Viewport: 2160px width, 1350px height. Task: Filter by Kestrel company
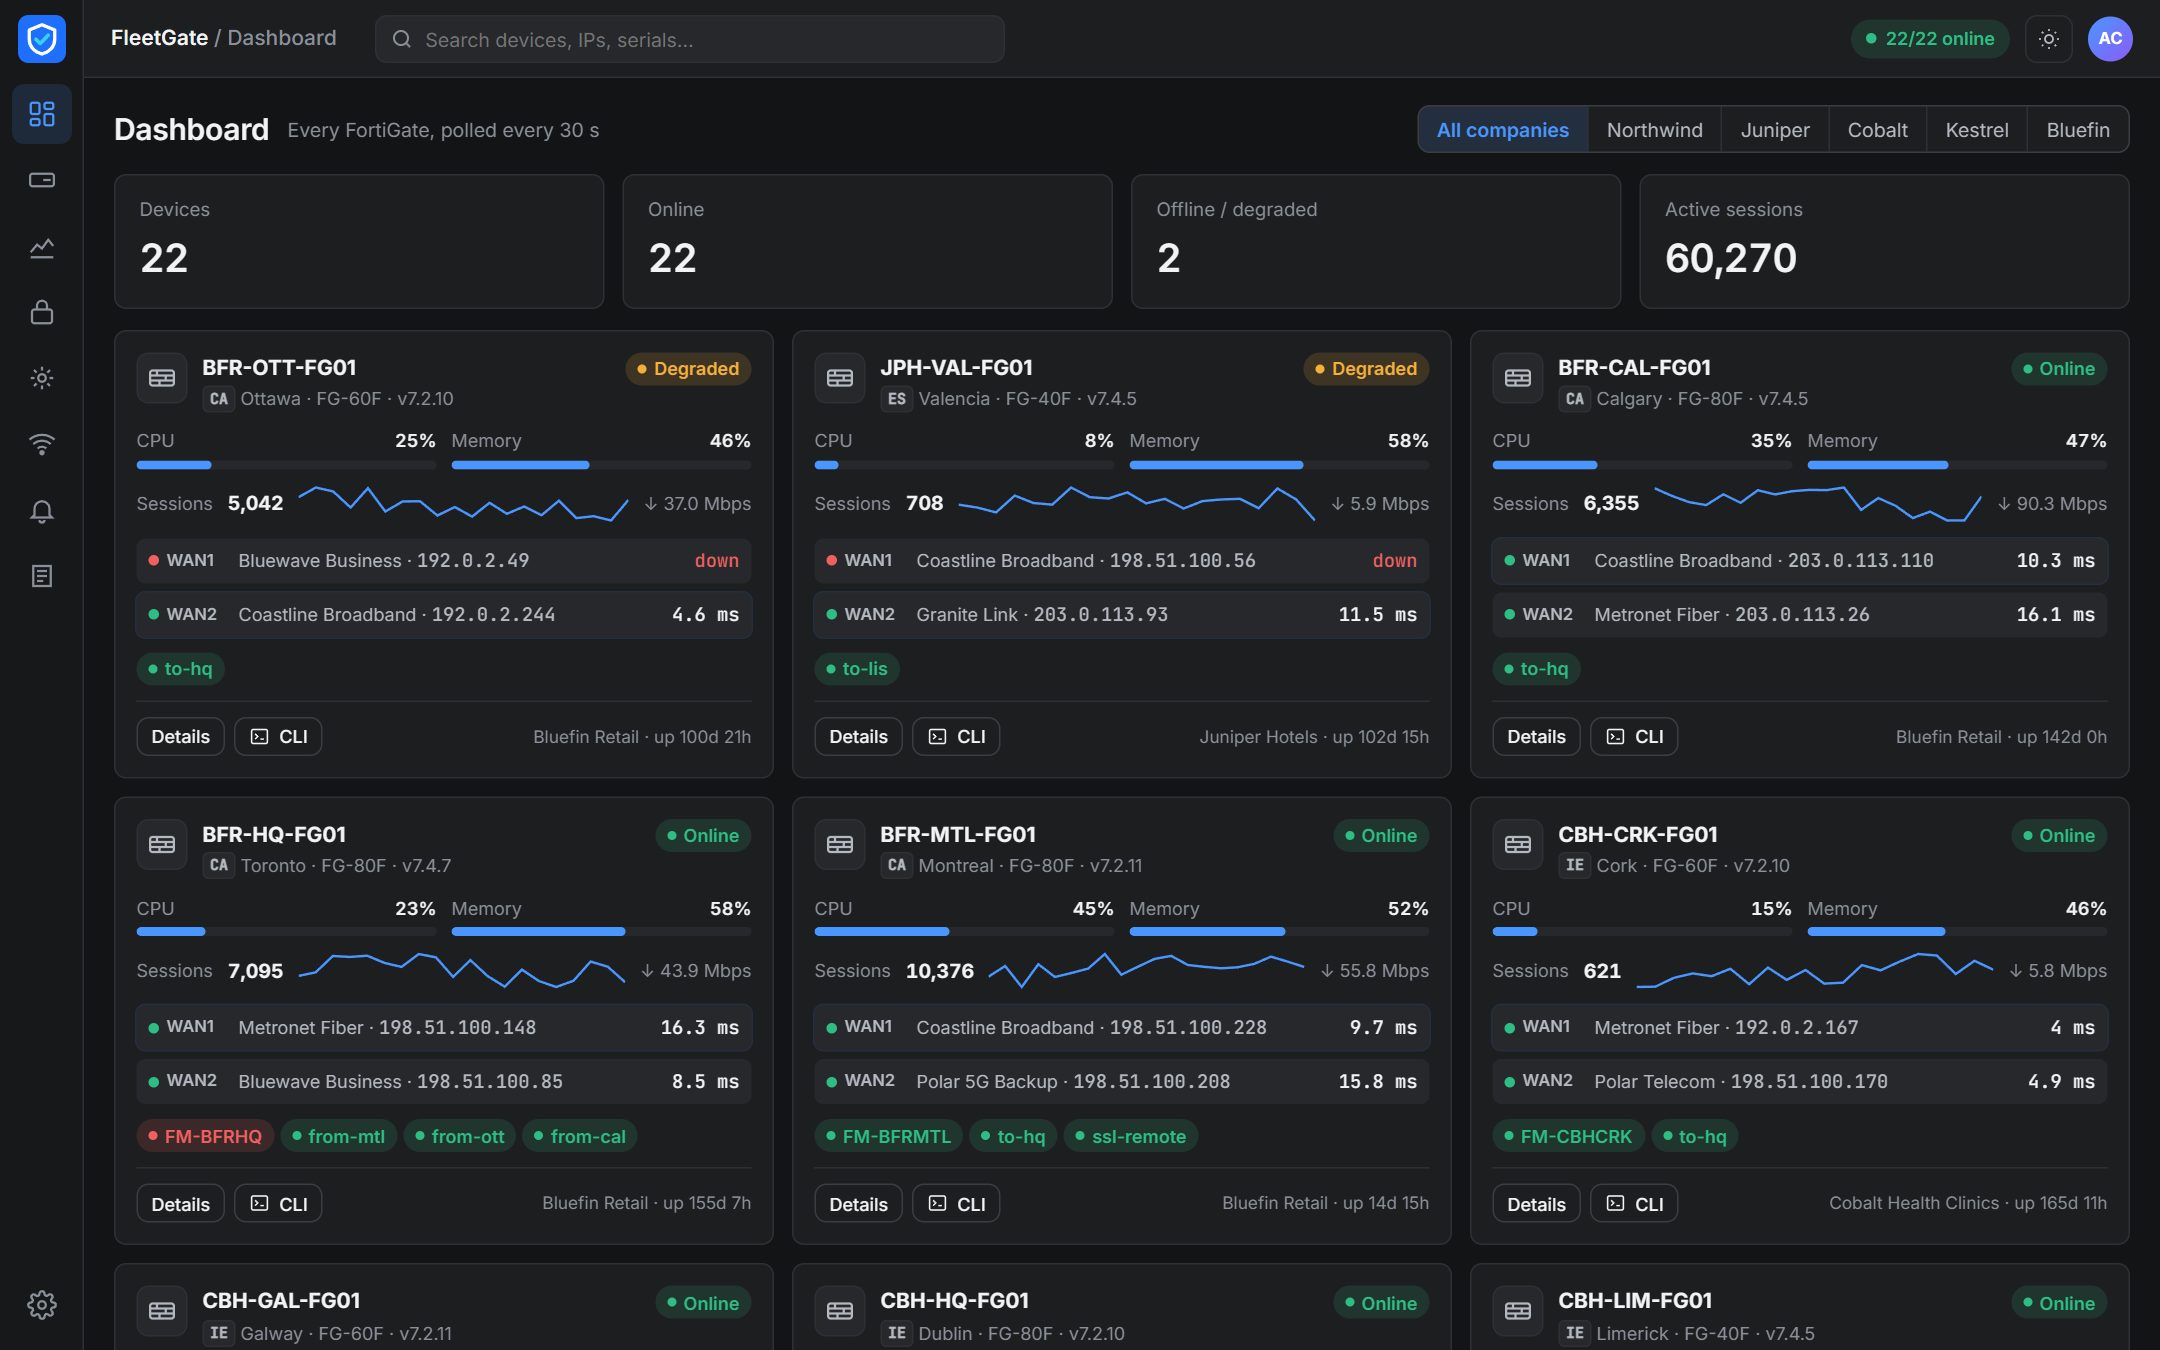point(1976,130)
